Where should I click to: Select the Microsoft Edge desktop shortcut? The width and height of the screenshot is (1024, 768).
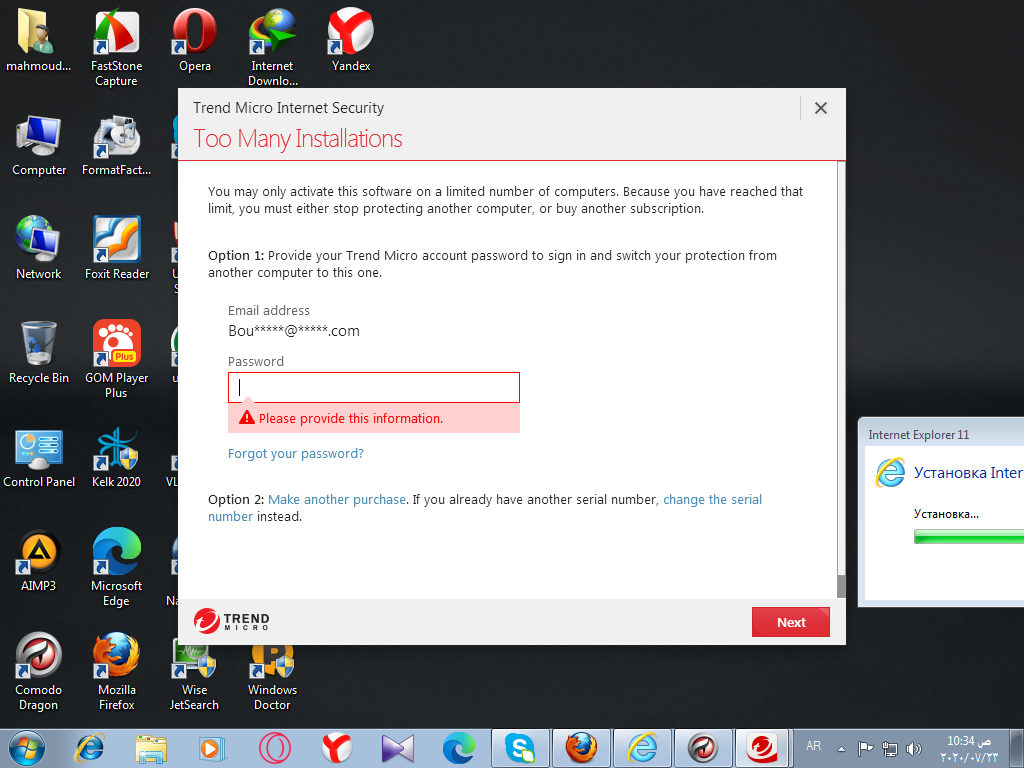pos(116,567)
